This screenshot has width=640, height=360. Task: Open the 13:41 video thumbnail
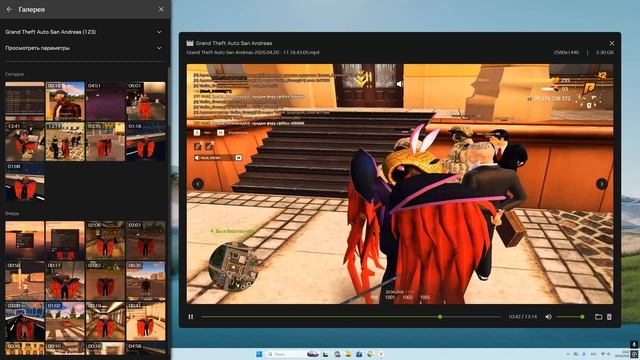[25, 142]
